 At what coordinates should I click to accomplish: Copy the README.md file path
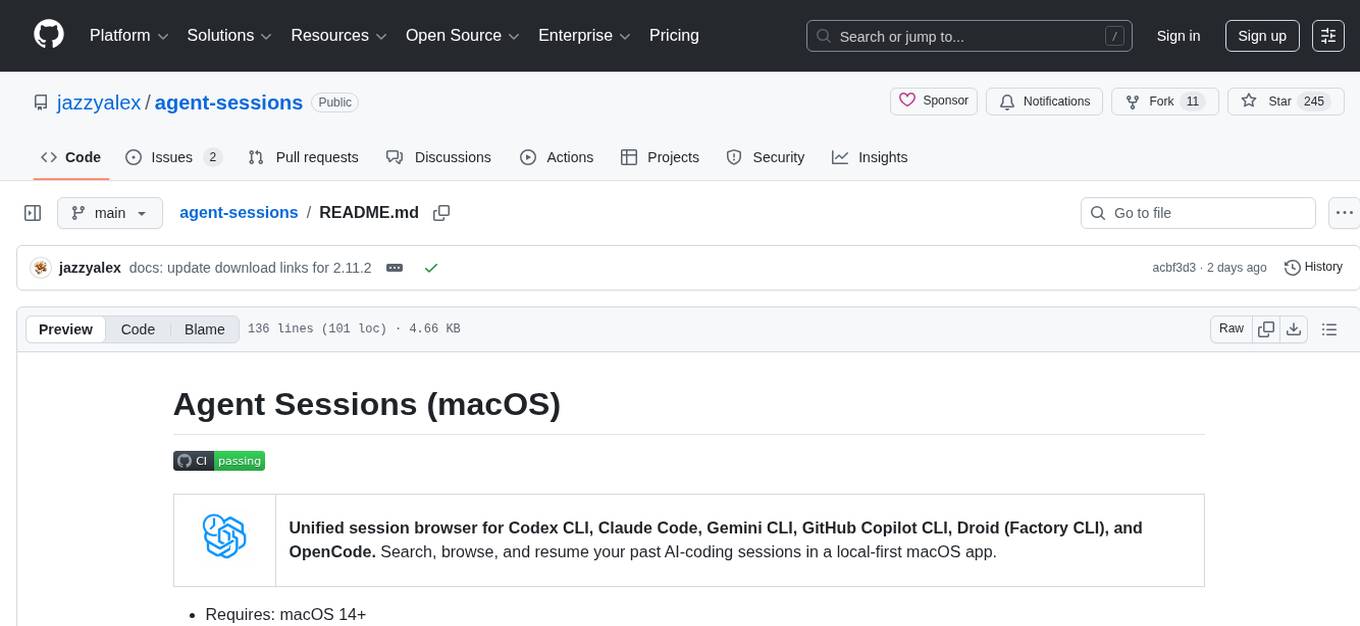point(441,213)
